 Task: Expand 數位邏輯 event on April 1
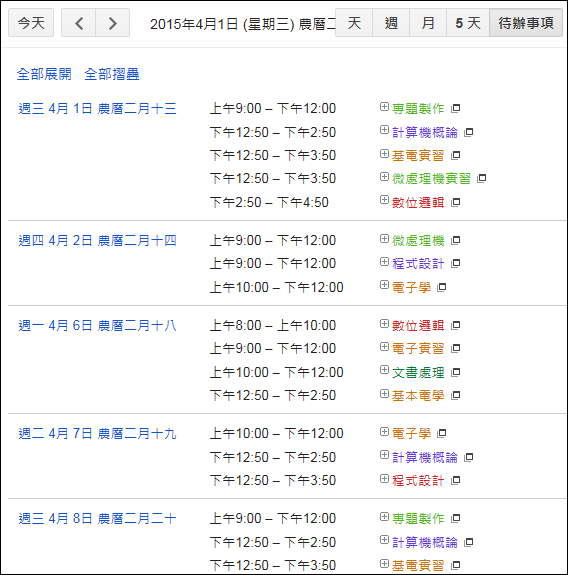(384, 200)
